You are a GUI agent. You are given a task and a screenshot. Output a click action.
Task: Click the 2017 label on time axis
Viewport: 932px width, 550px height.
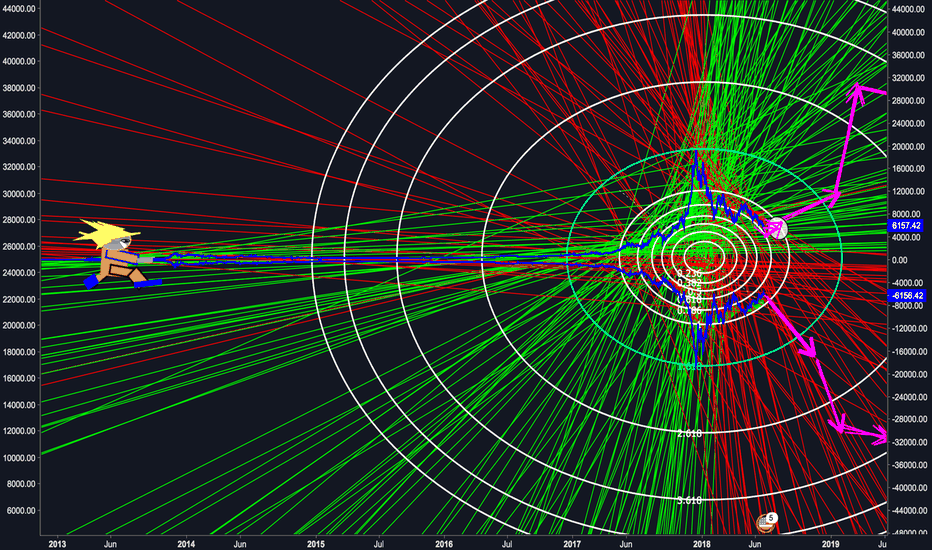click(572, 543)
